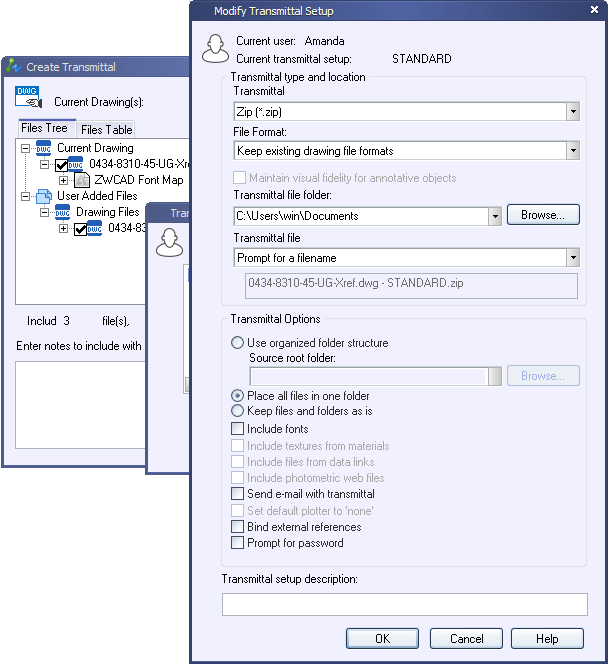Collapse the User Added Files node
This screenshot has width=608, height=664.
(x=25, y=196)
